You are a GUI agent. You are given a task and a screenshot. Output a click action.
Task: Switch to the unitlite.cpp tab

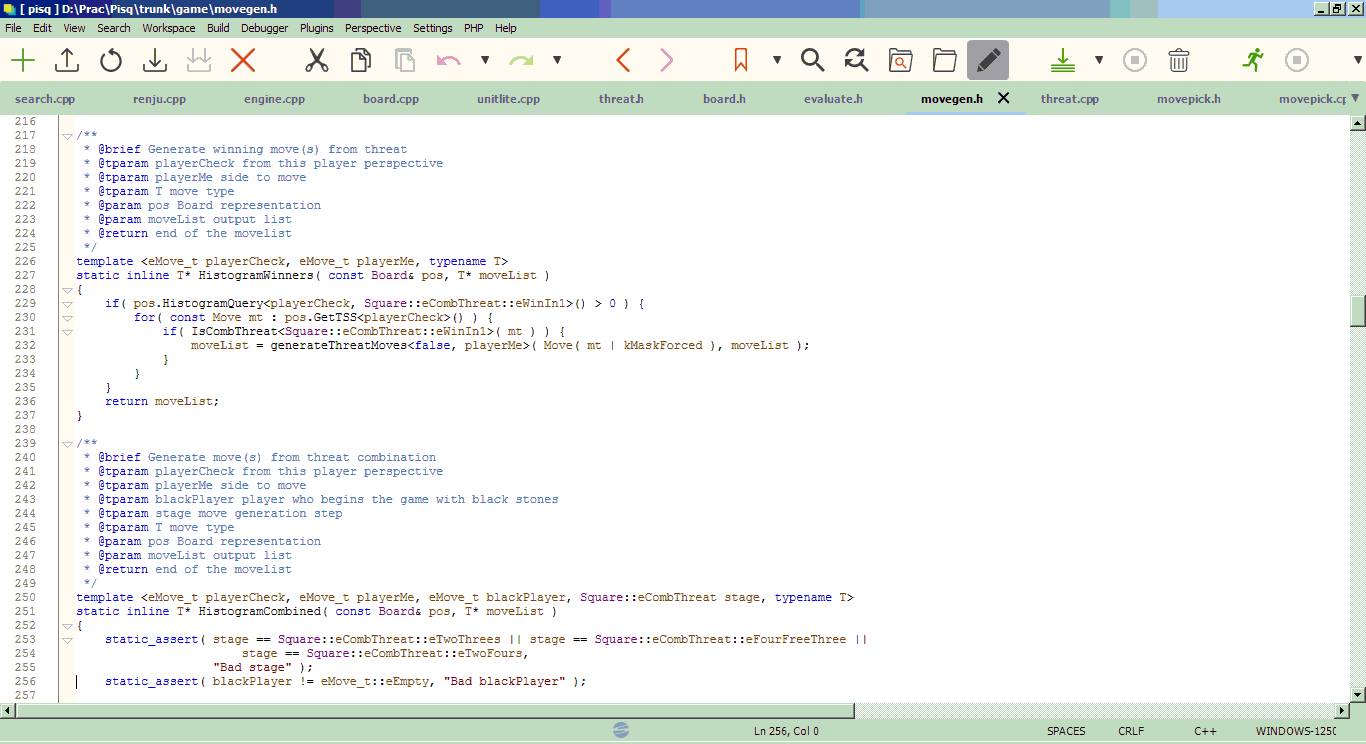(508, 99)
